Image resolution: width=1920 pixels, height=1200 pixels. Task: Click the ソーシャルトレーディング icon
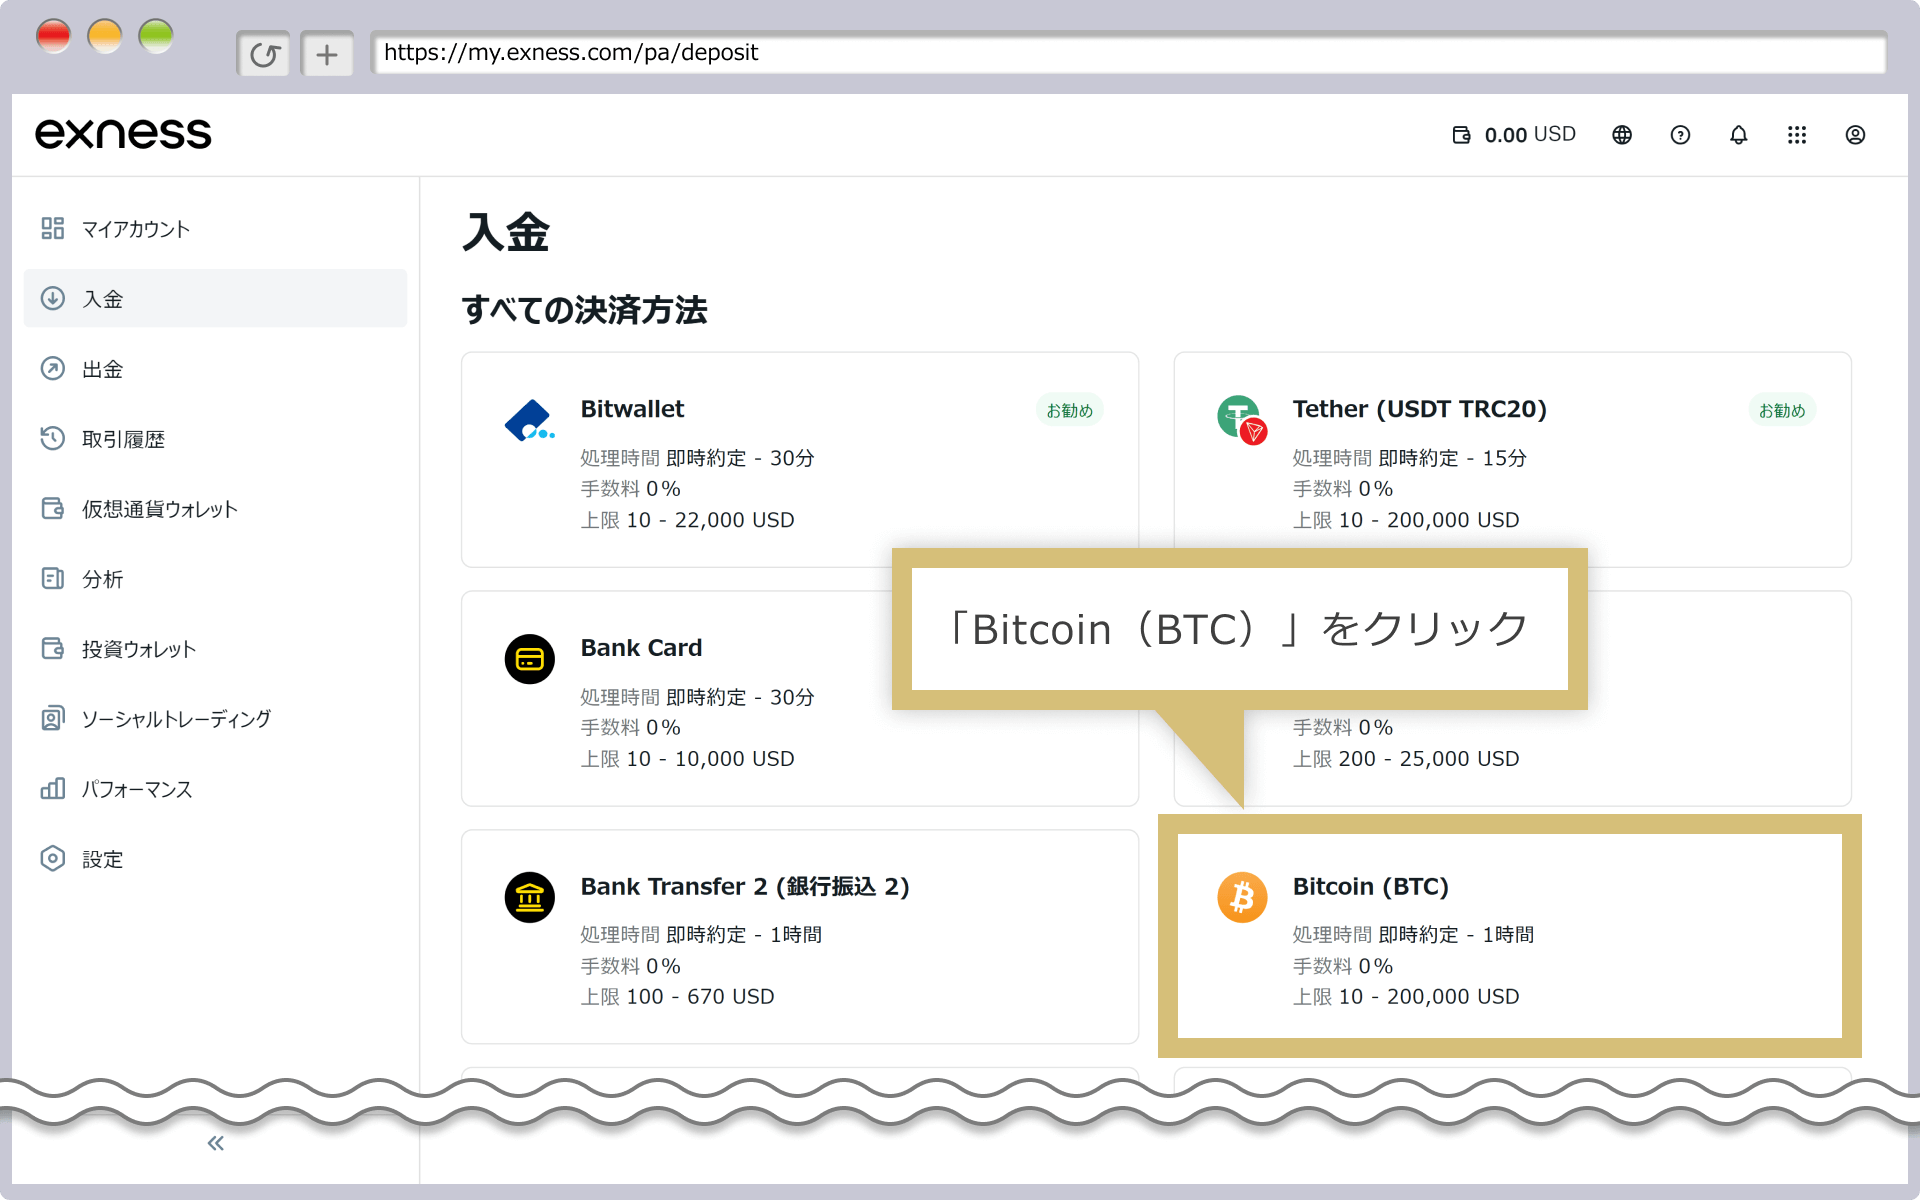point(53,719)
